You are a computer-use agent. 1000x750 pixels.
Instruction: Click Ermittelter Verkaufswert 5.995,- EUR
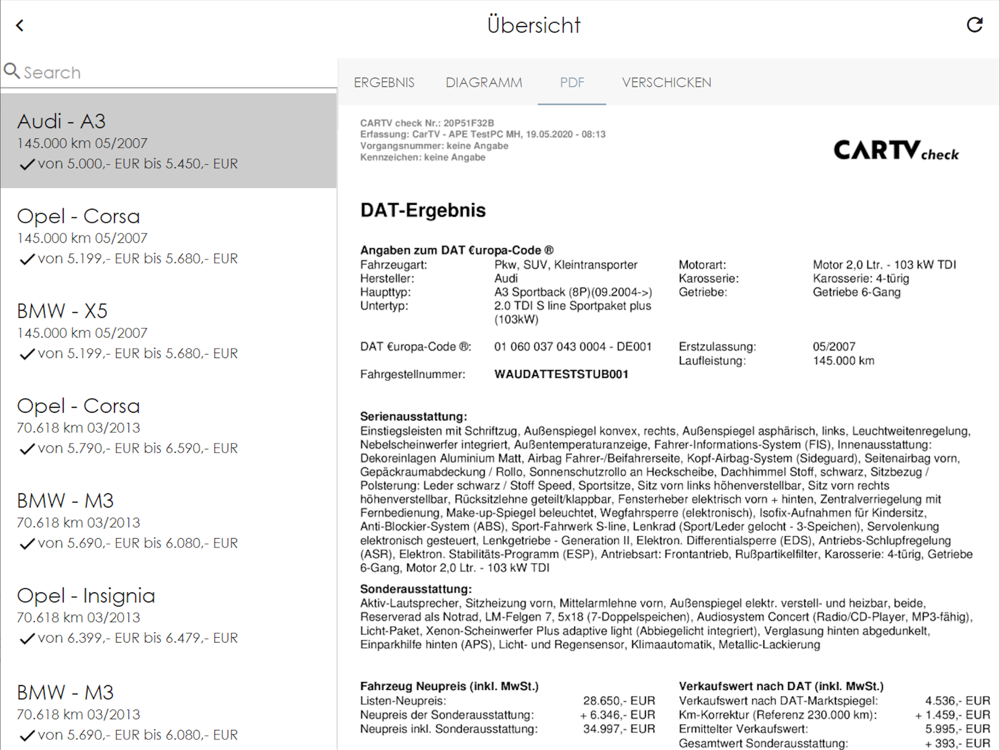click(x=958, y=729)
